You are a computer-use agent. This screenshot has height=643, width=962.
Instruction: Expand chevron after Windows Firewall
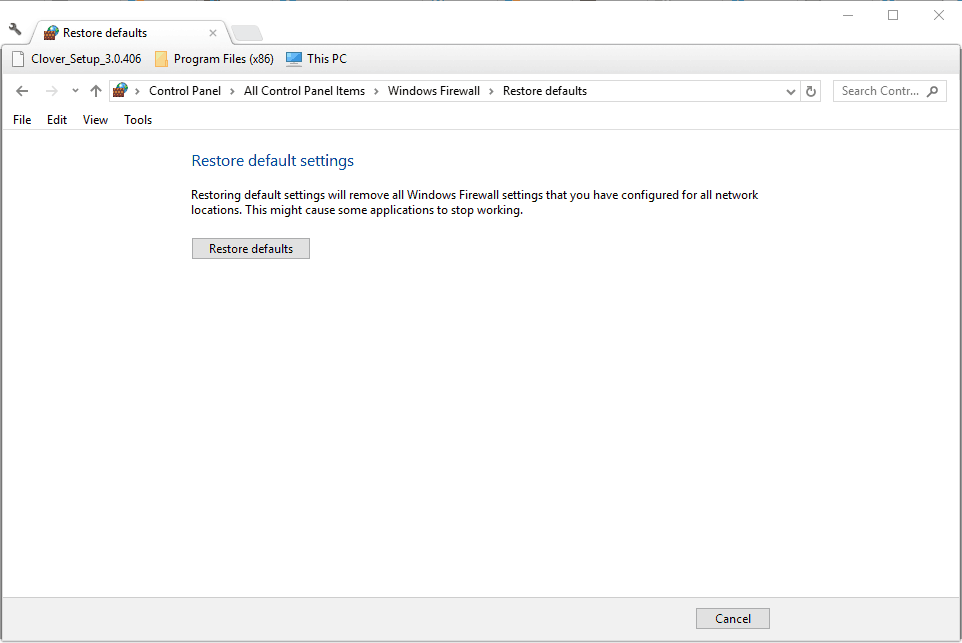(x=491, y=91)
